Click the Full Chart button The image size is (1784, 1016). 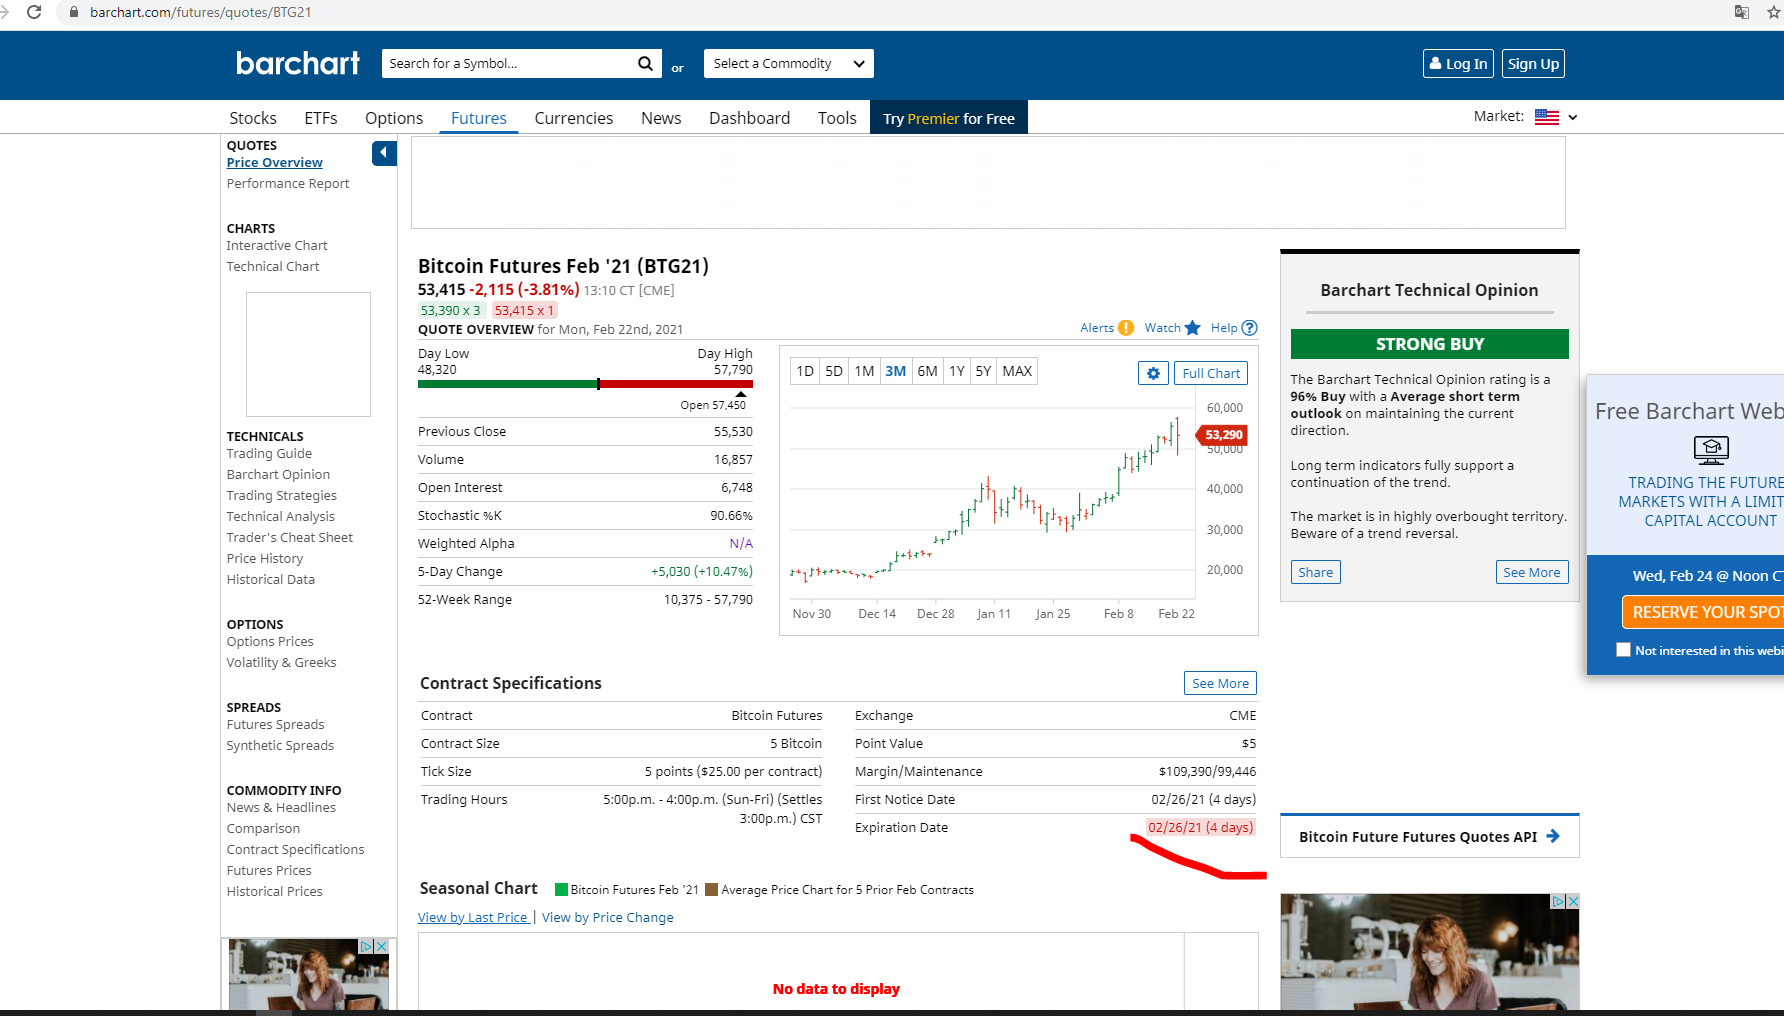coord(1210,372)
